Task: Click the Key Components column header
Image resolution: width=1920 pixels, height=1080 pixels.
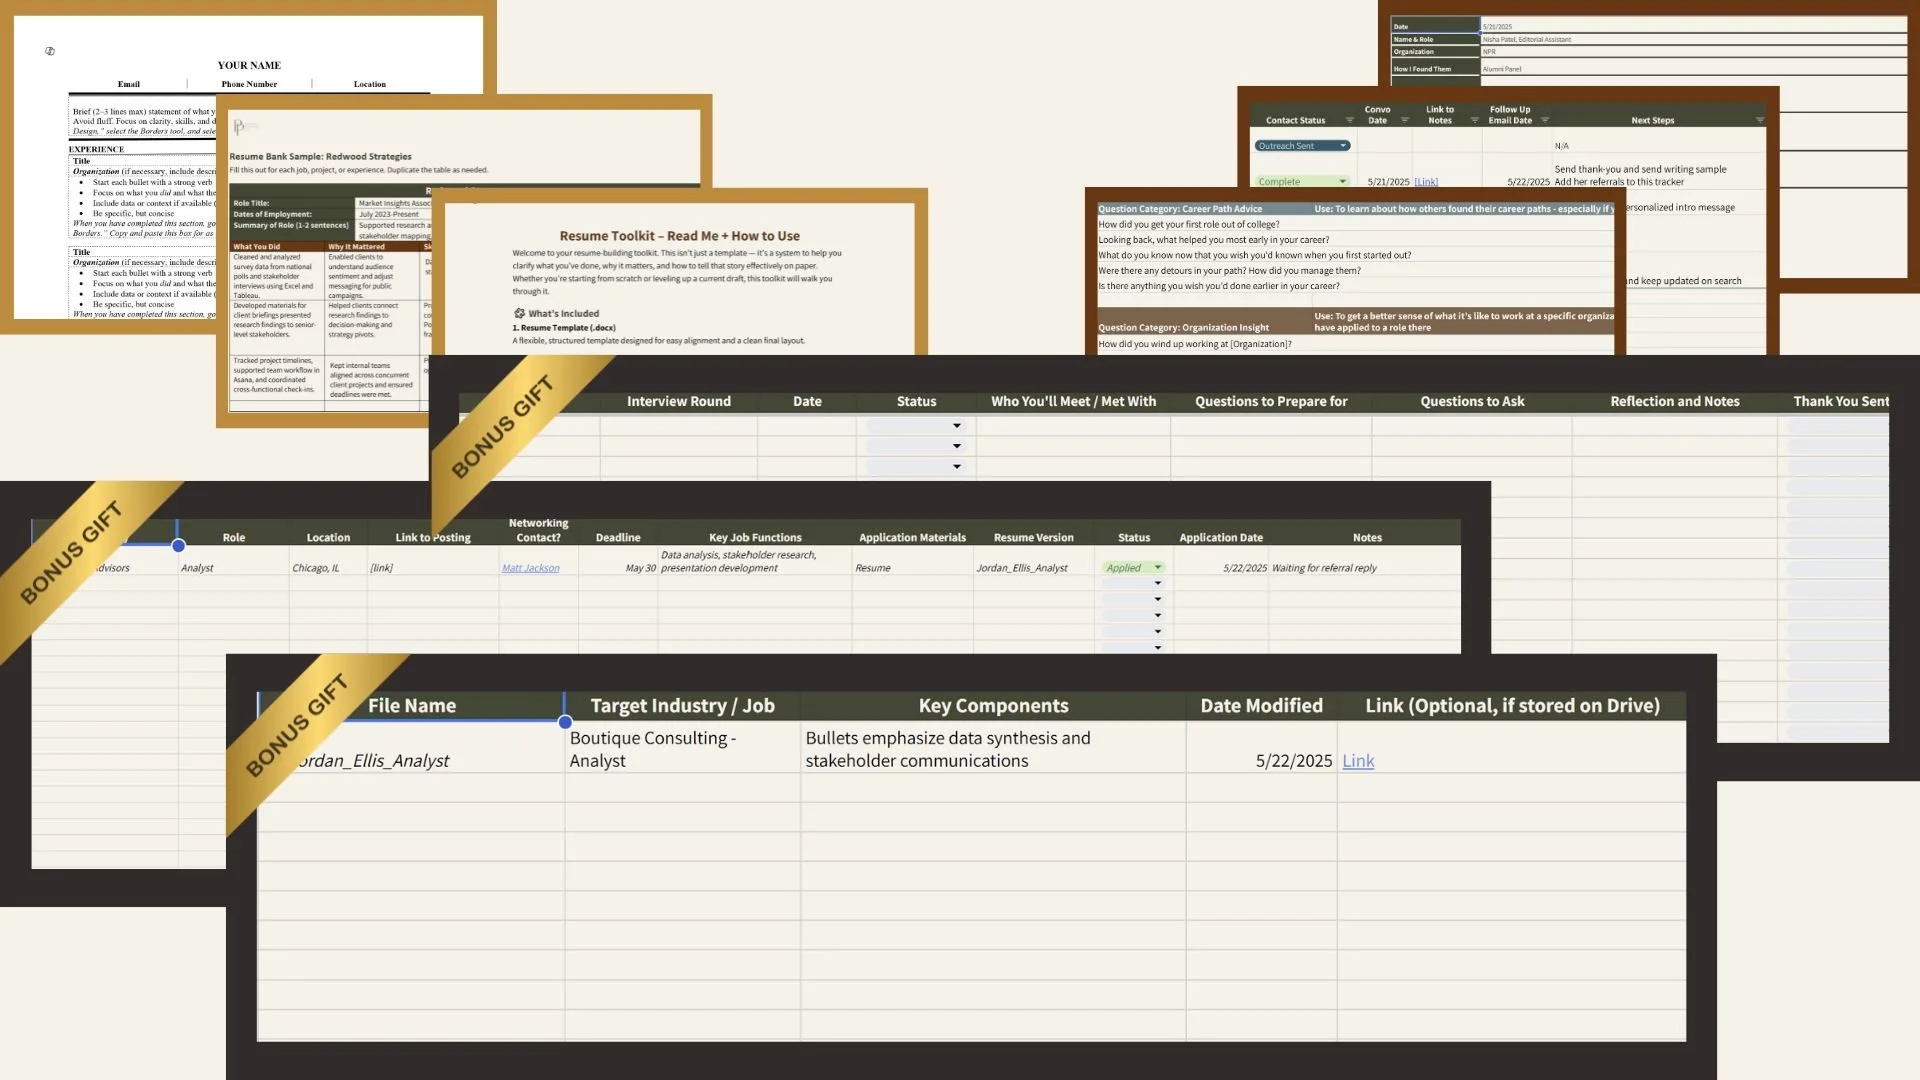Action: pos(993,706)
